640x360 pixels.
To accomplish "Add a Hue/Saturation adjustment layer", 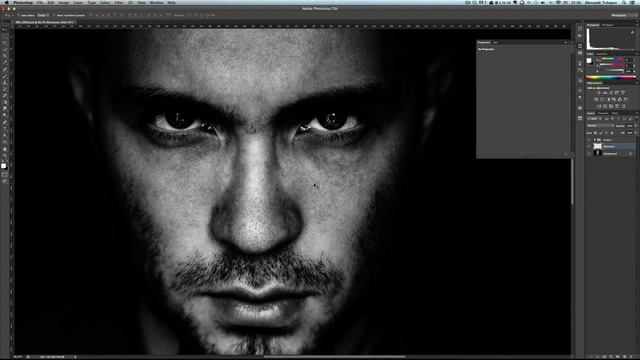I will tap(596, 99).
